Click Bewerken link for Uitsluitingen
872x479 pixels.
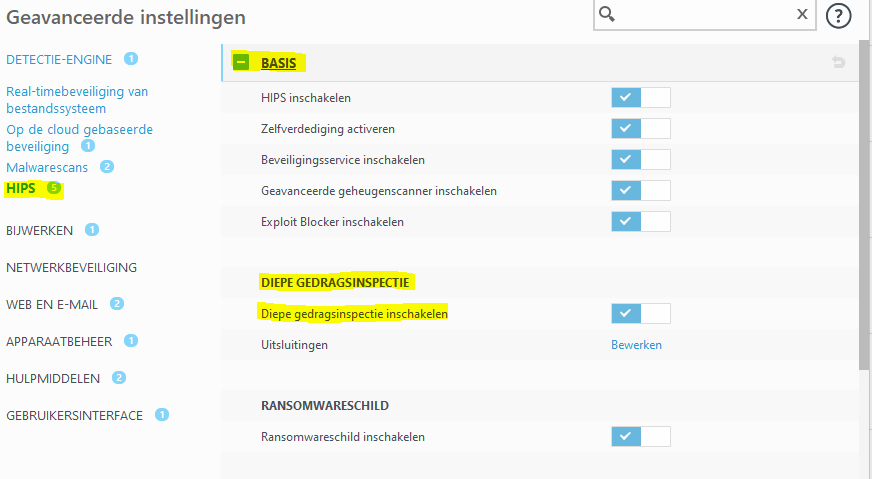pyautogui.click(x=636, y=345)
